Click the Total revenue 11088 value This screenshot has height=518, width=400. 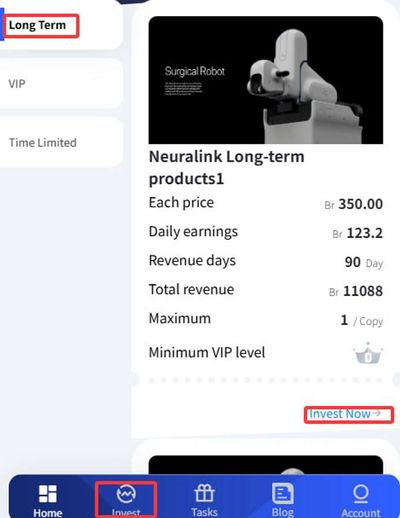[x=356, y=291]
